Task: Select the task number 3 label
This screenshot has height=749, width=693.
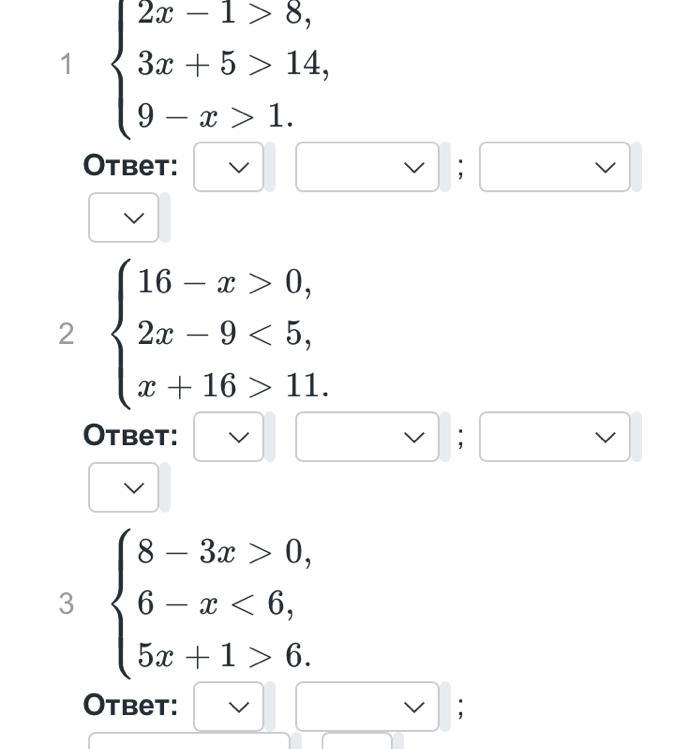Action: pos(66,603)
